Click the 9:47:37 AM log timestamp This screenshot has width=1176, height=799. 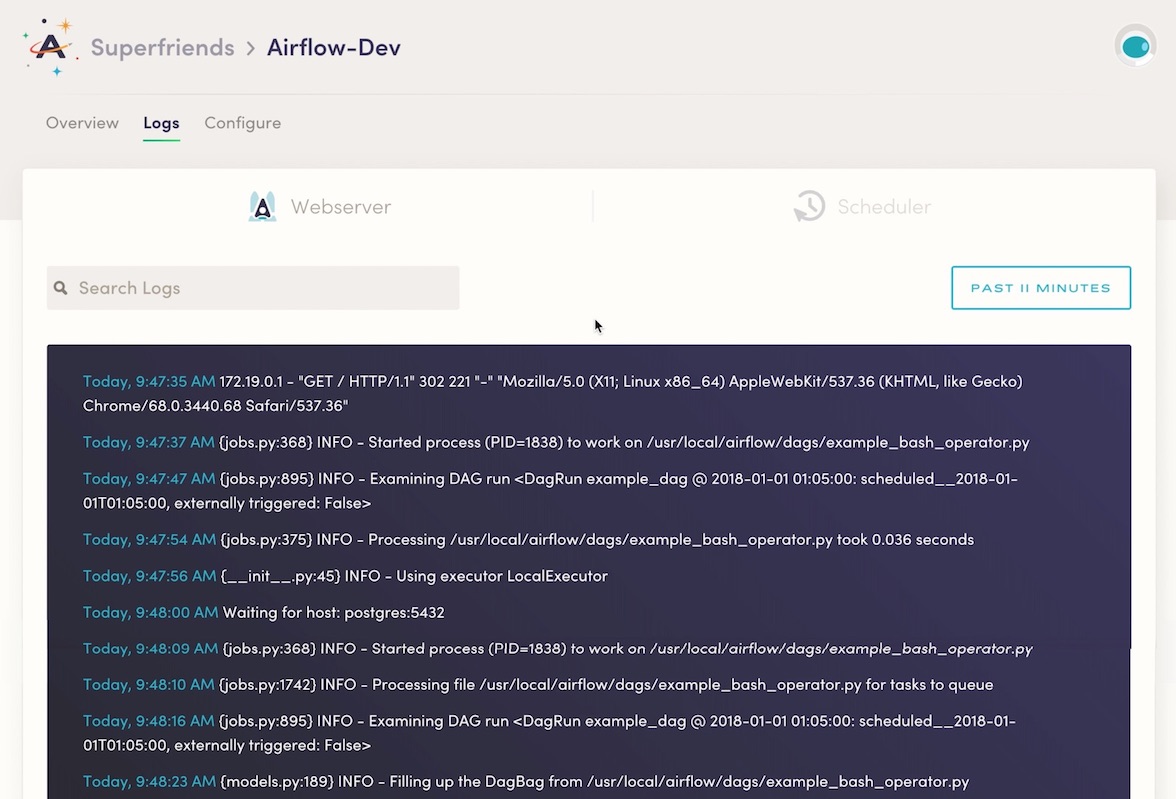pos(148,442)
